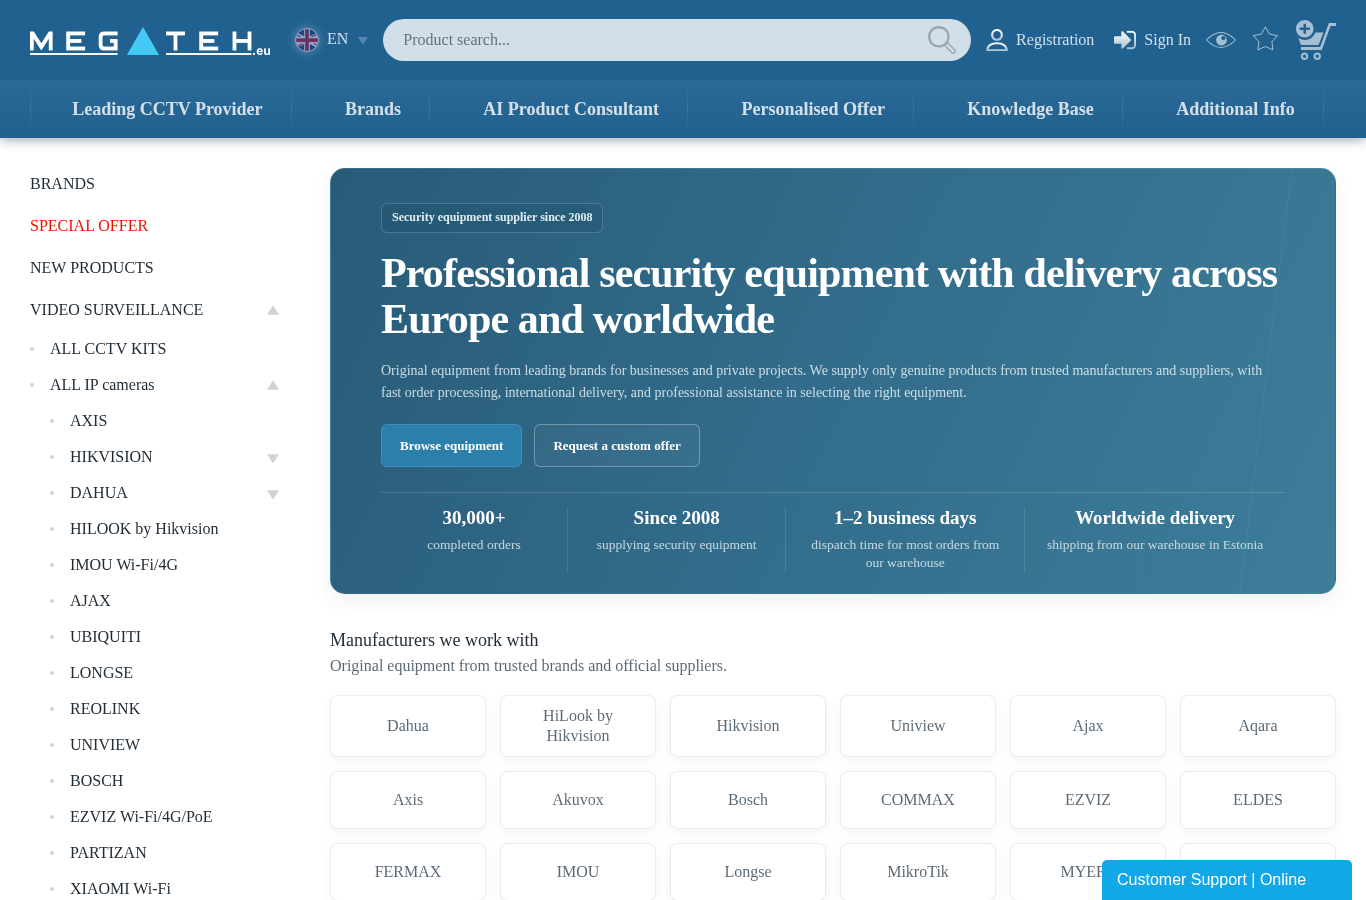The height and width of the screenshot is (900, 1366).
Task: Select UNIVIEW sidebar item
Action: coord(105,745)
